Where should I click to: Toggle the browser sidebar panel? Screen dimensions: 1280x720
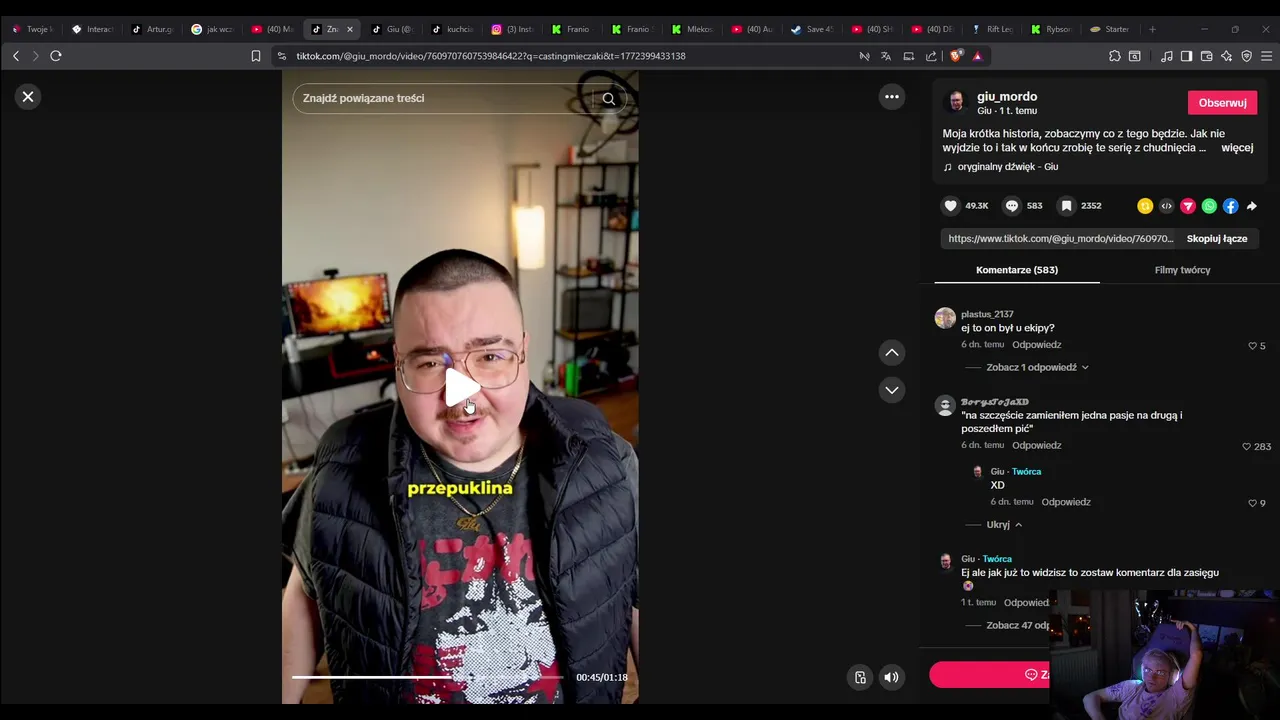1186,56
